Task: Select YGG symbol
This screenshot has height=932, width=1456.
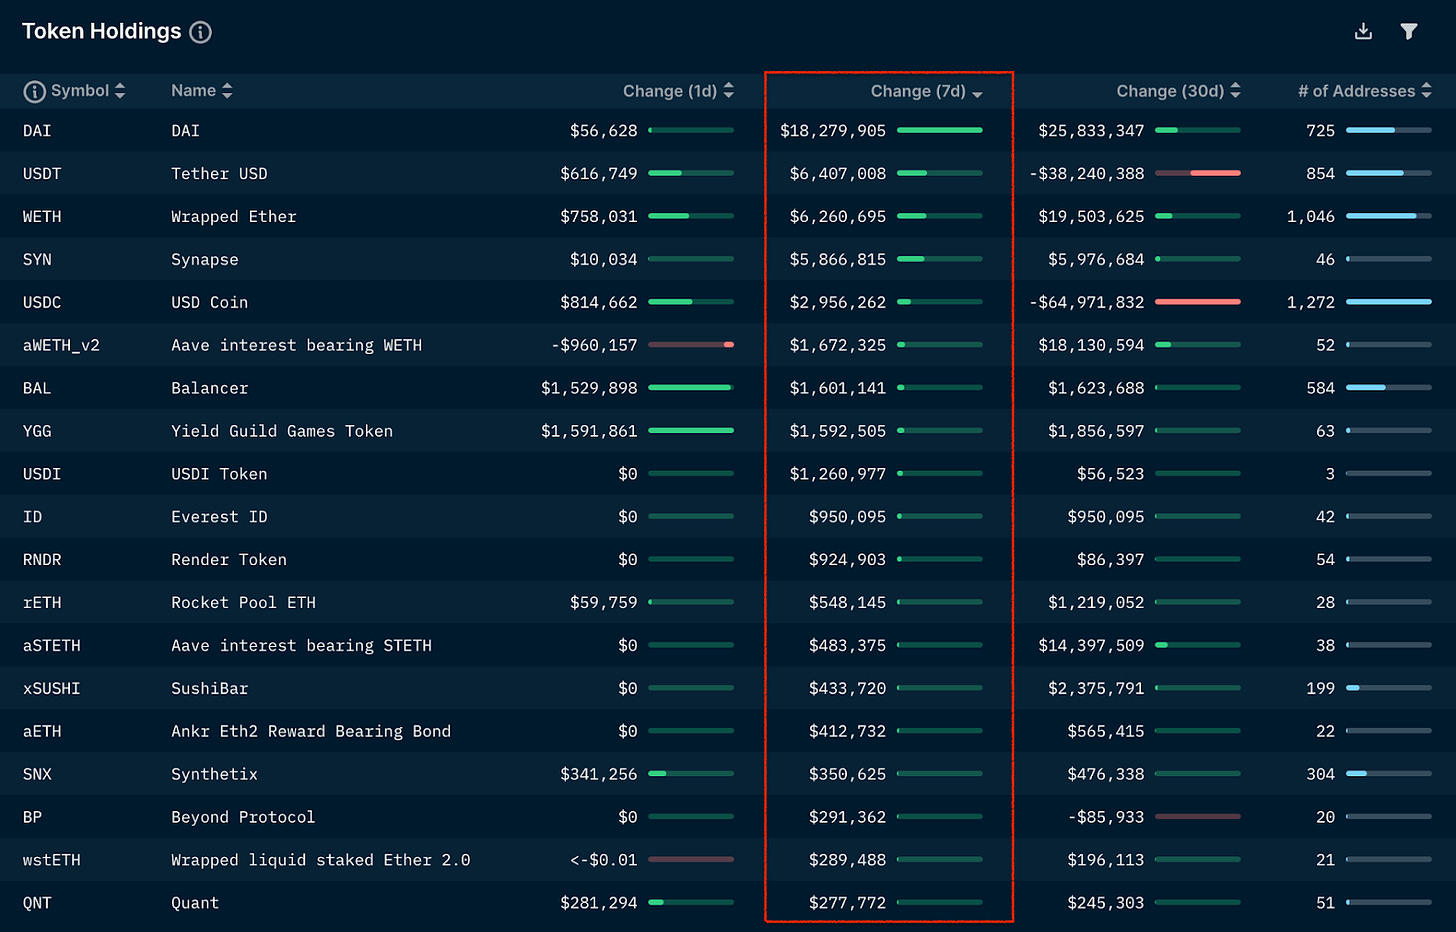Action: click(37, 432)
